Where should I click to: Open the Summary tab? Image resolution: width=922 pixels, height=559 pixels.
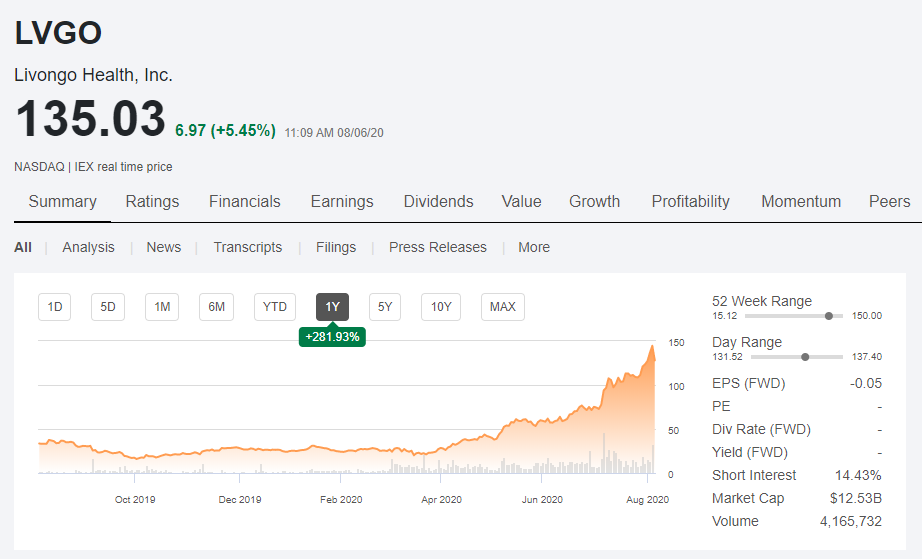pyautogui.click(x=62, y=202)
